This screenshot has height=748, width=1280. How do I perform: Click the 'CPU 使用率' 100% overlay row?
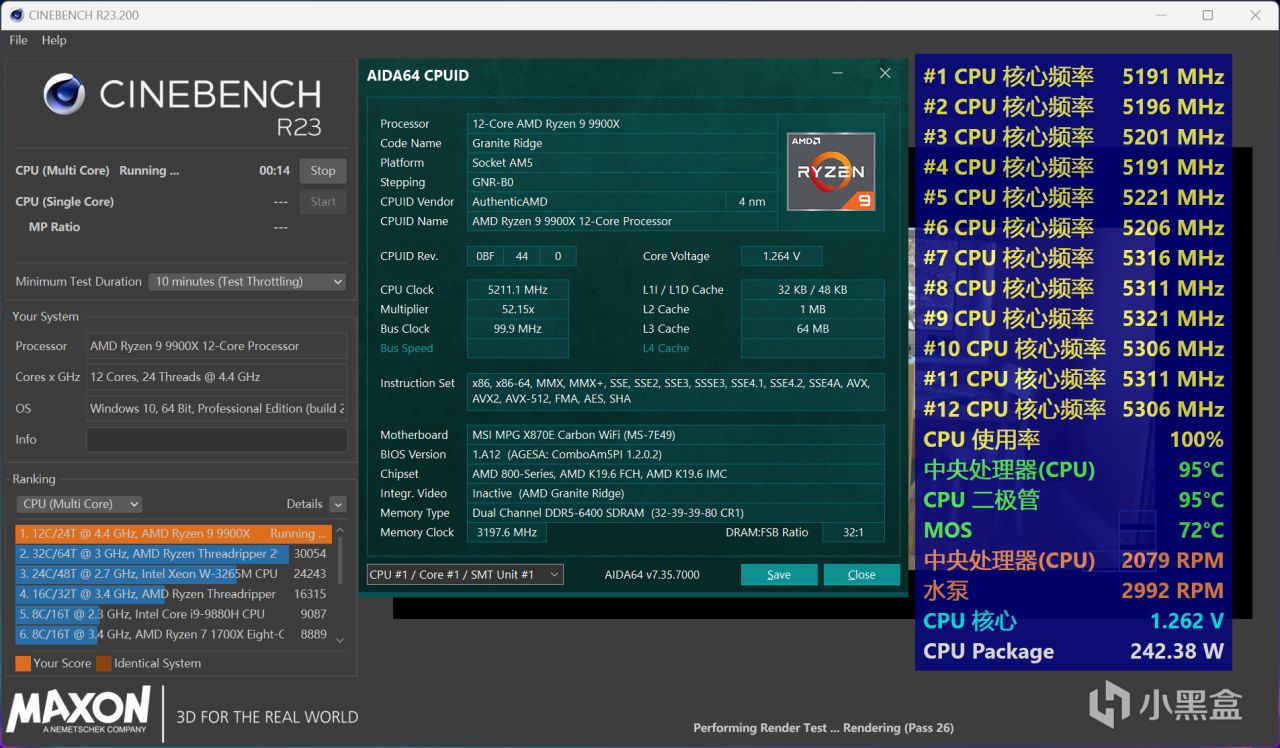point(1073,439)
